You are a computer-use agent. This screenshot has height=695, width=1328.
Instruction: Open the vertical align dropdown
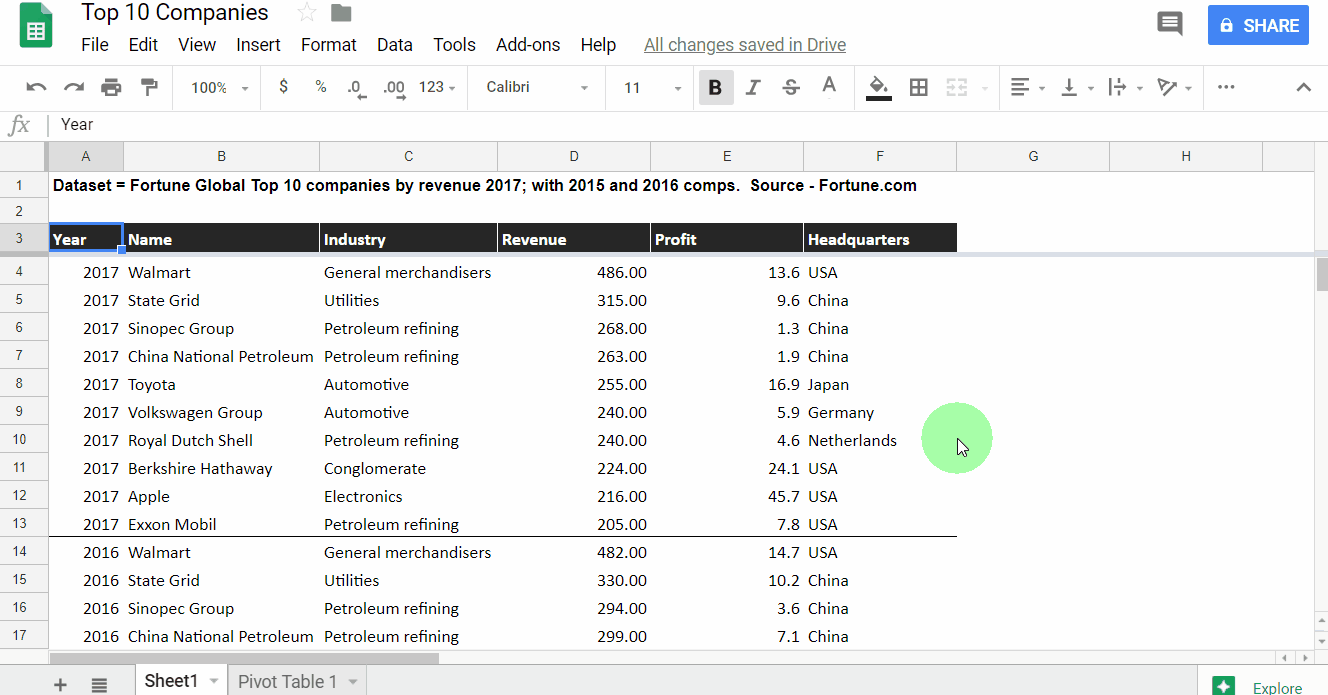(1077, 88)
